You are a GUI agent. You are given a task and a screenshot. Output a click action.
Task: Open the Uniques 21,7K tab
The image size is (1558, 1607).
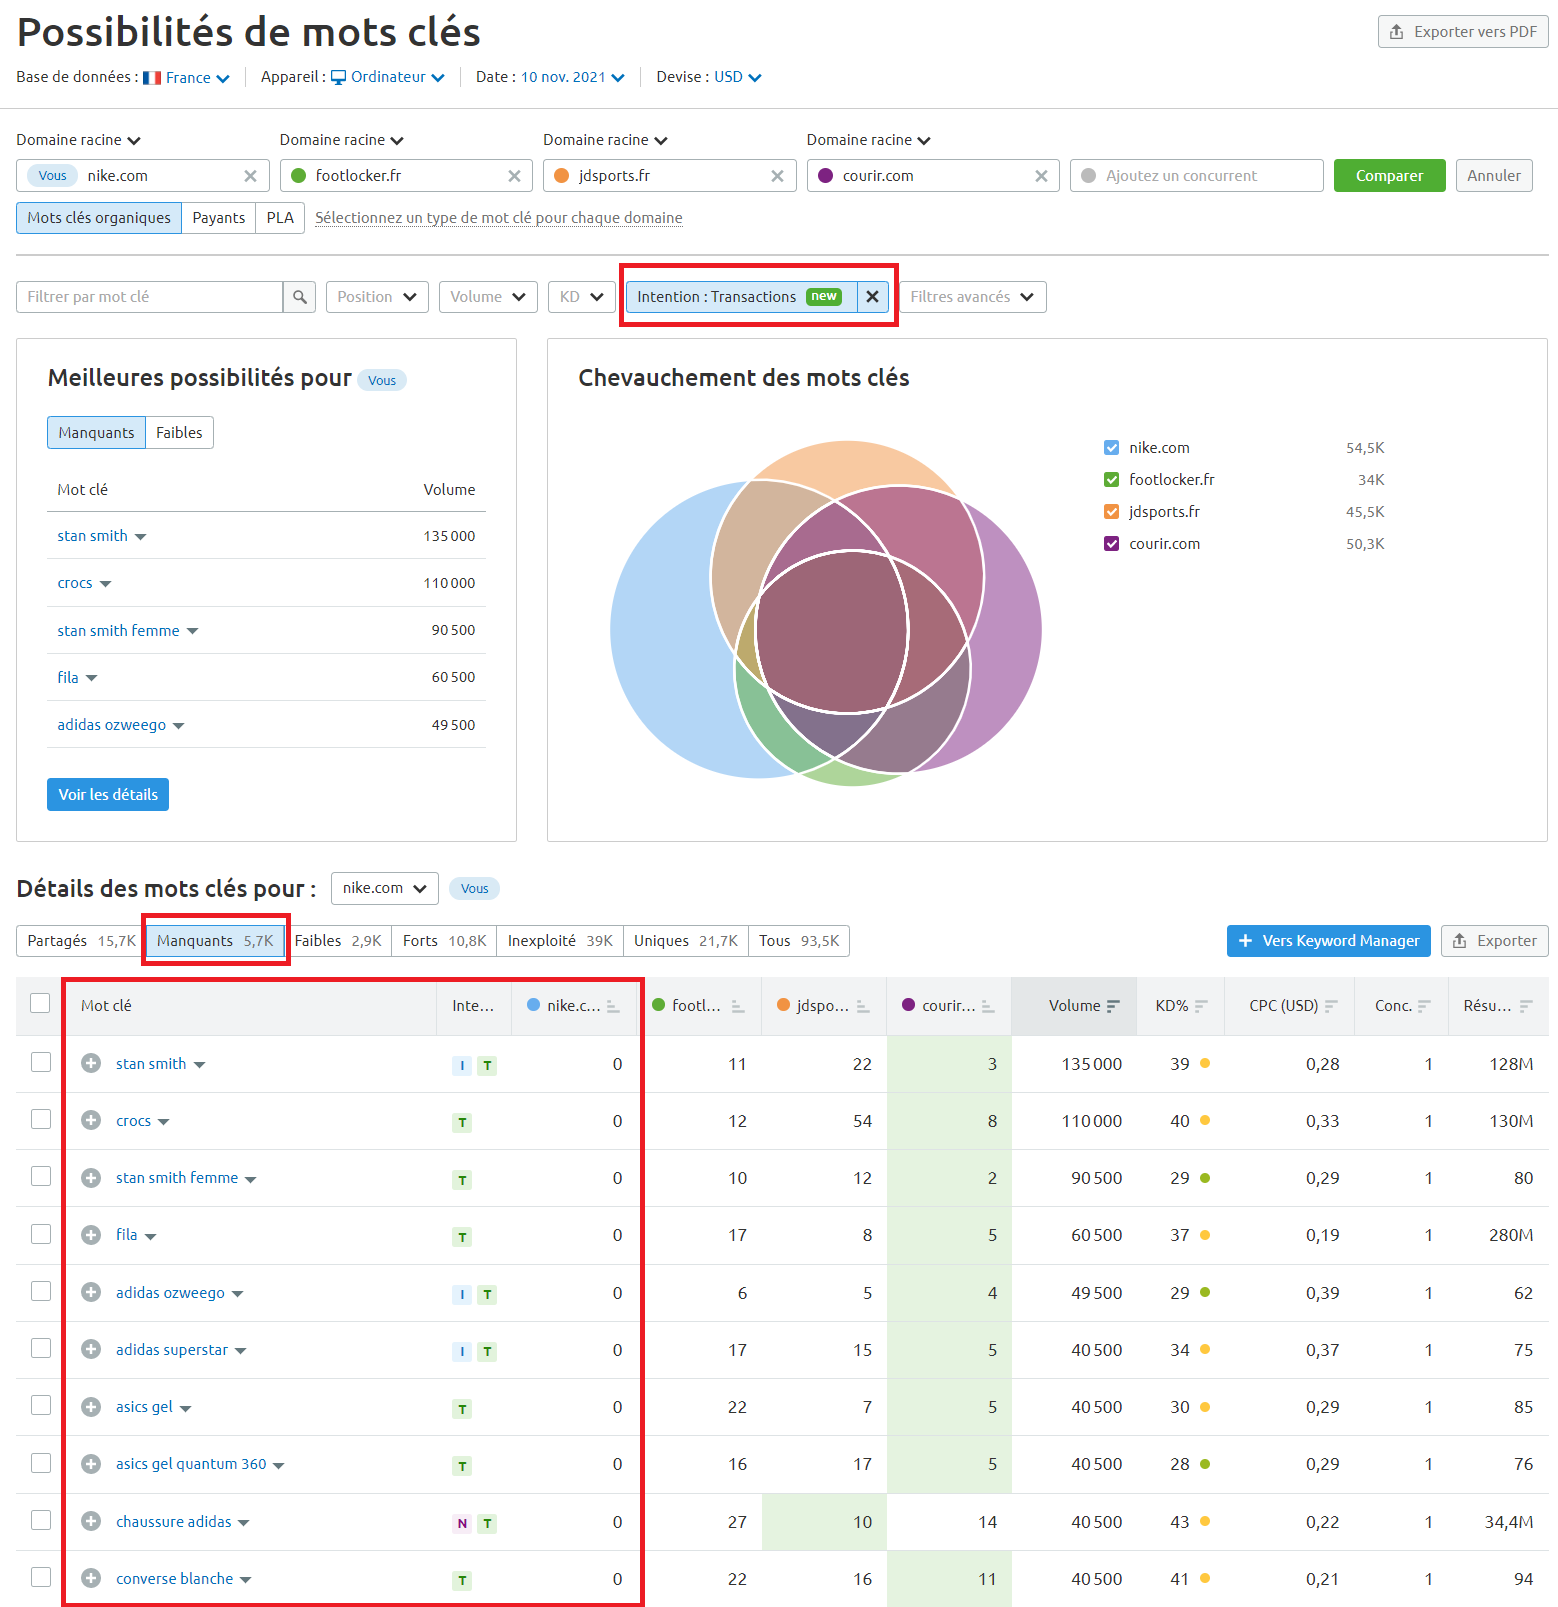pos(685,941)
